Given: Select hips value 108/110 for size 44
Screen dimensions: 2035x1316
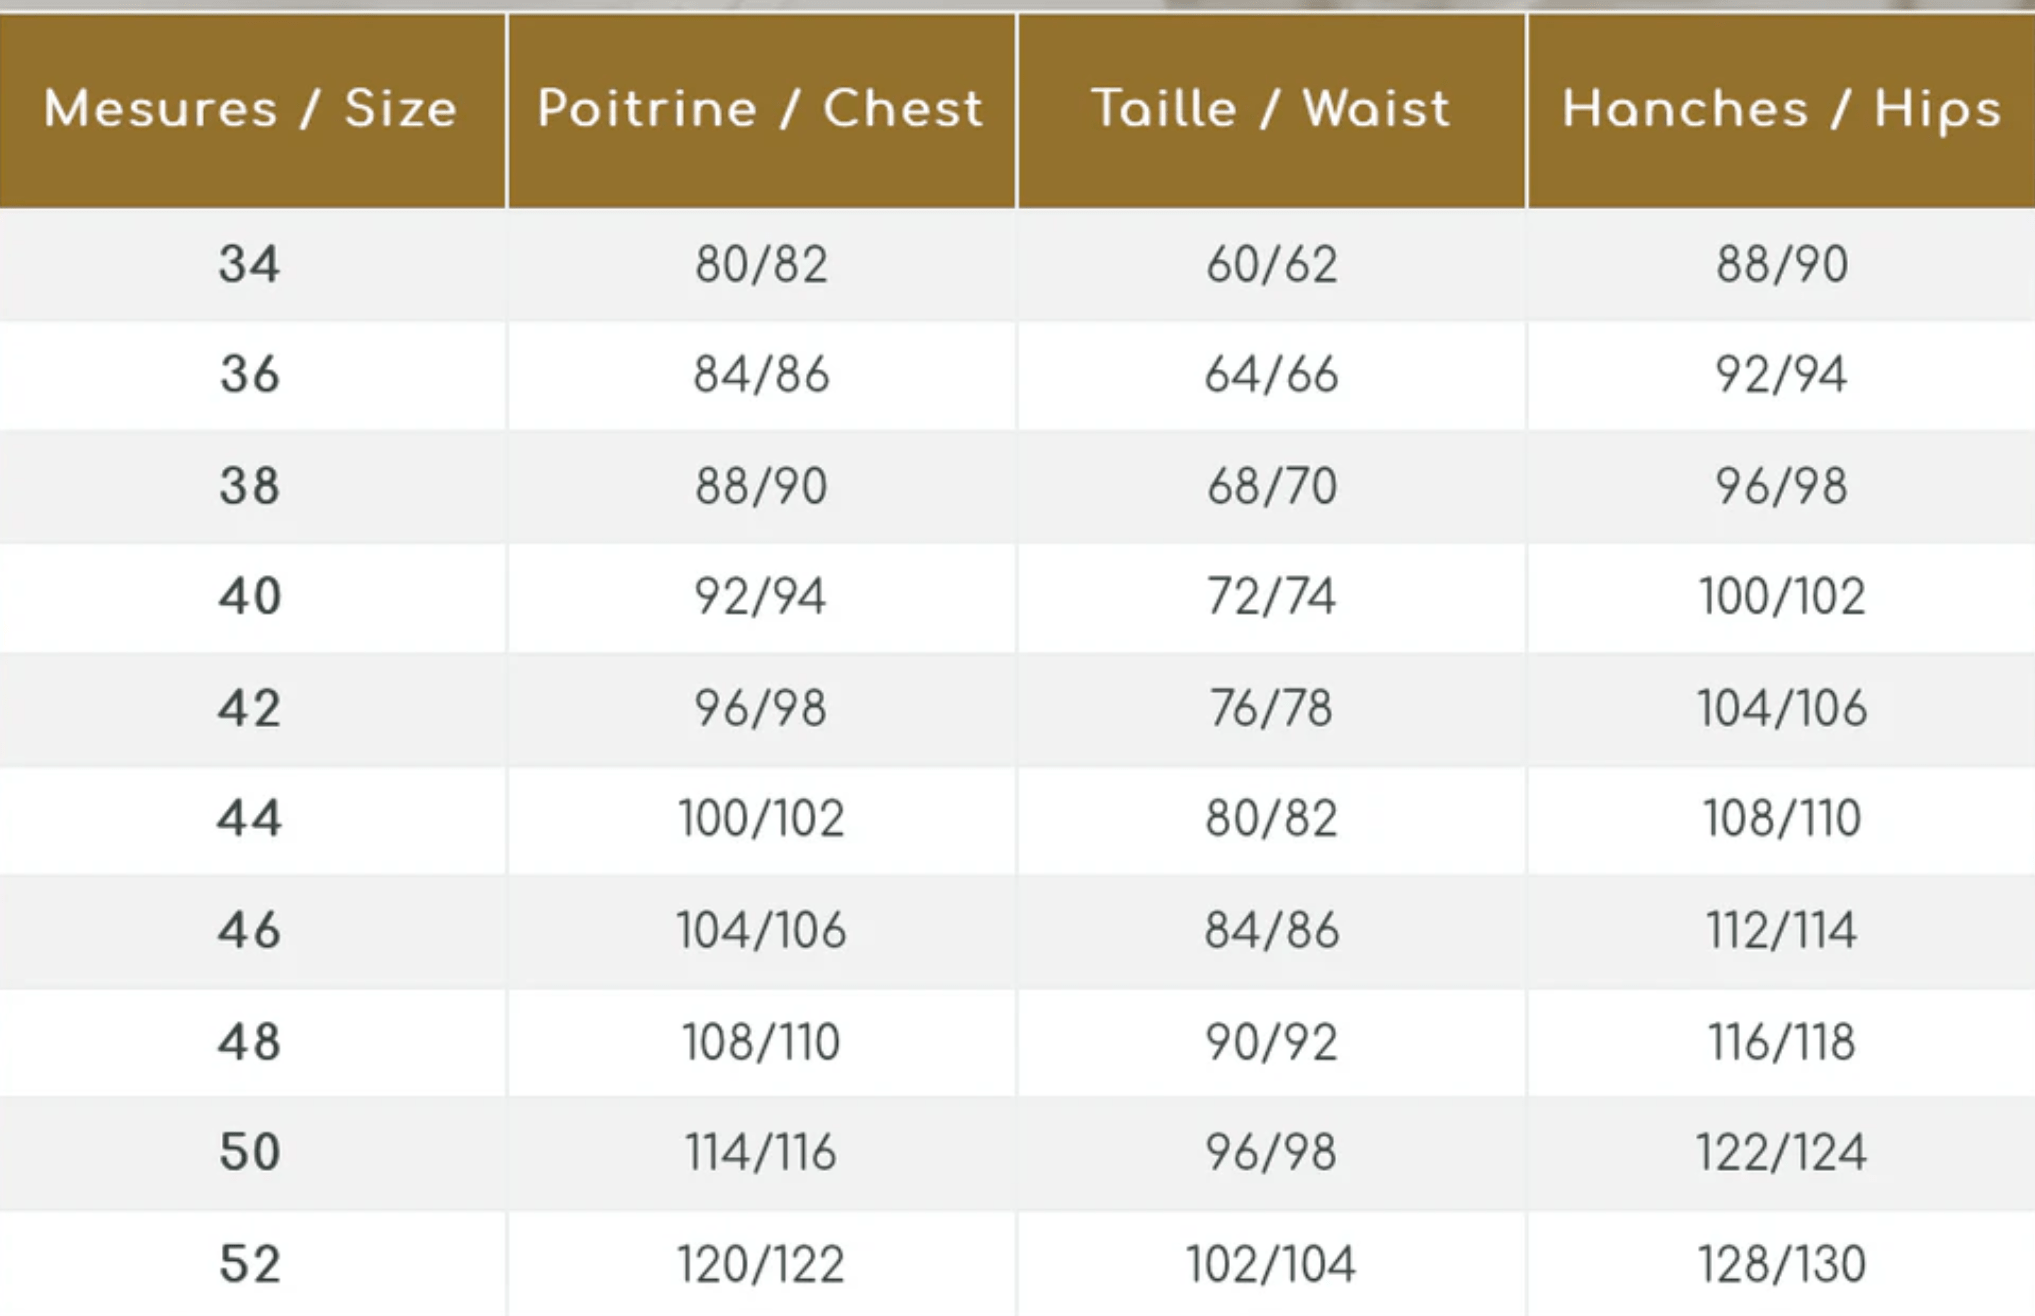Looking at the screenshot, I should (1782, 819).
